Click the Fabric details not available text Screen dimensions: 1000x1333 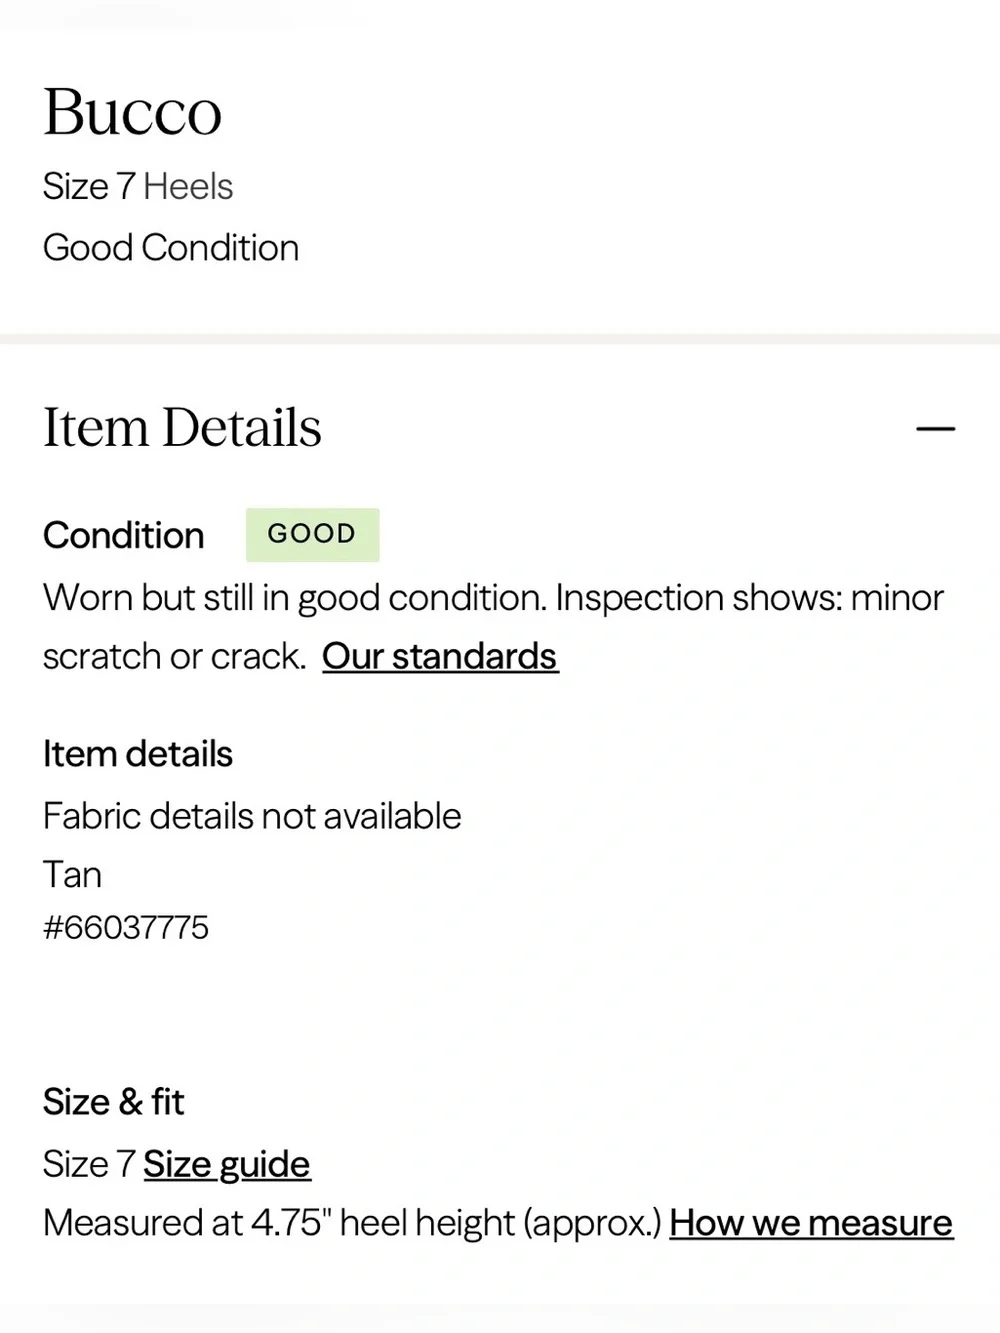252,816
